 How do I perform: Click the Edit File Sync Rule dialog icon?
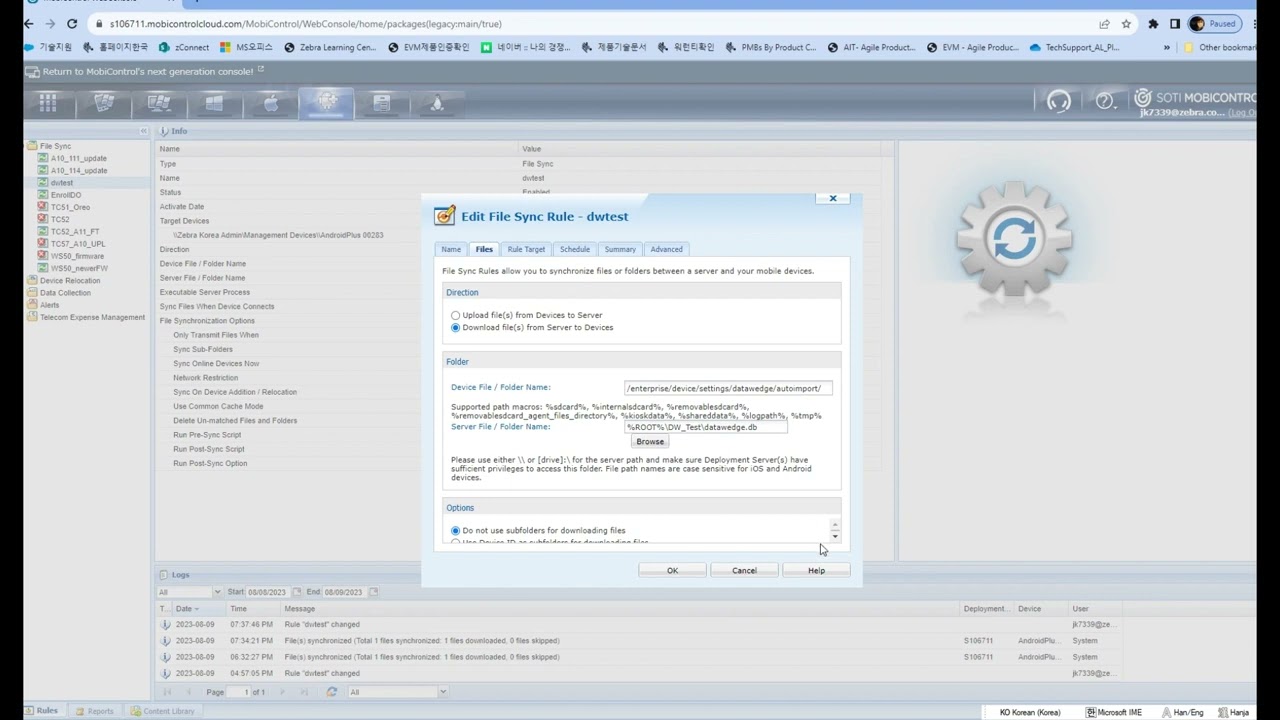[444, 216]
